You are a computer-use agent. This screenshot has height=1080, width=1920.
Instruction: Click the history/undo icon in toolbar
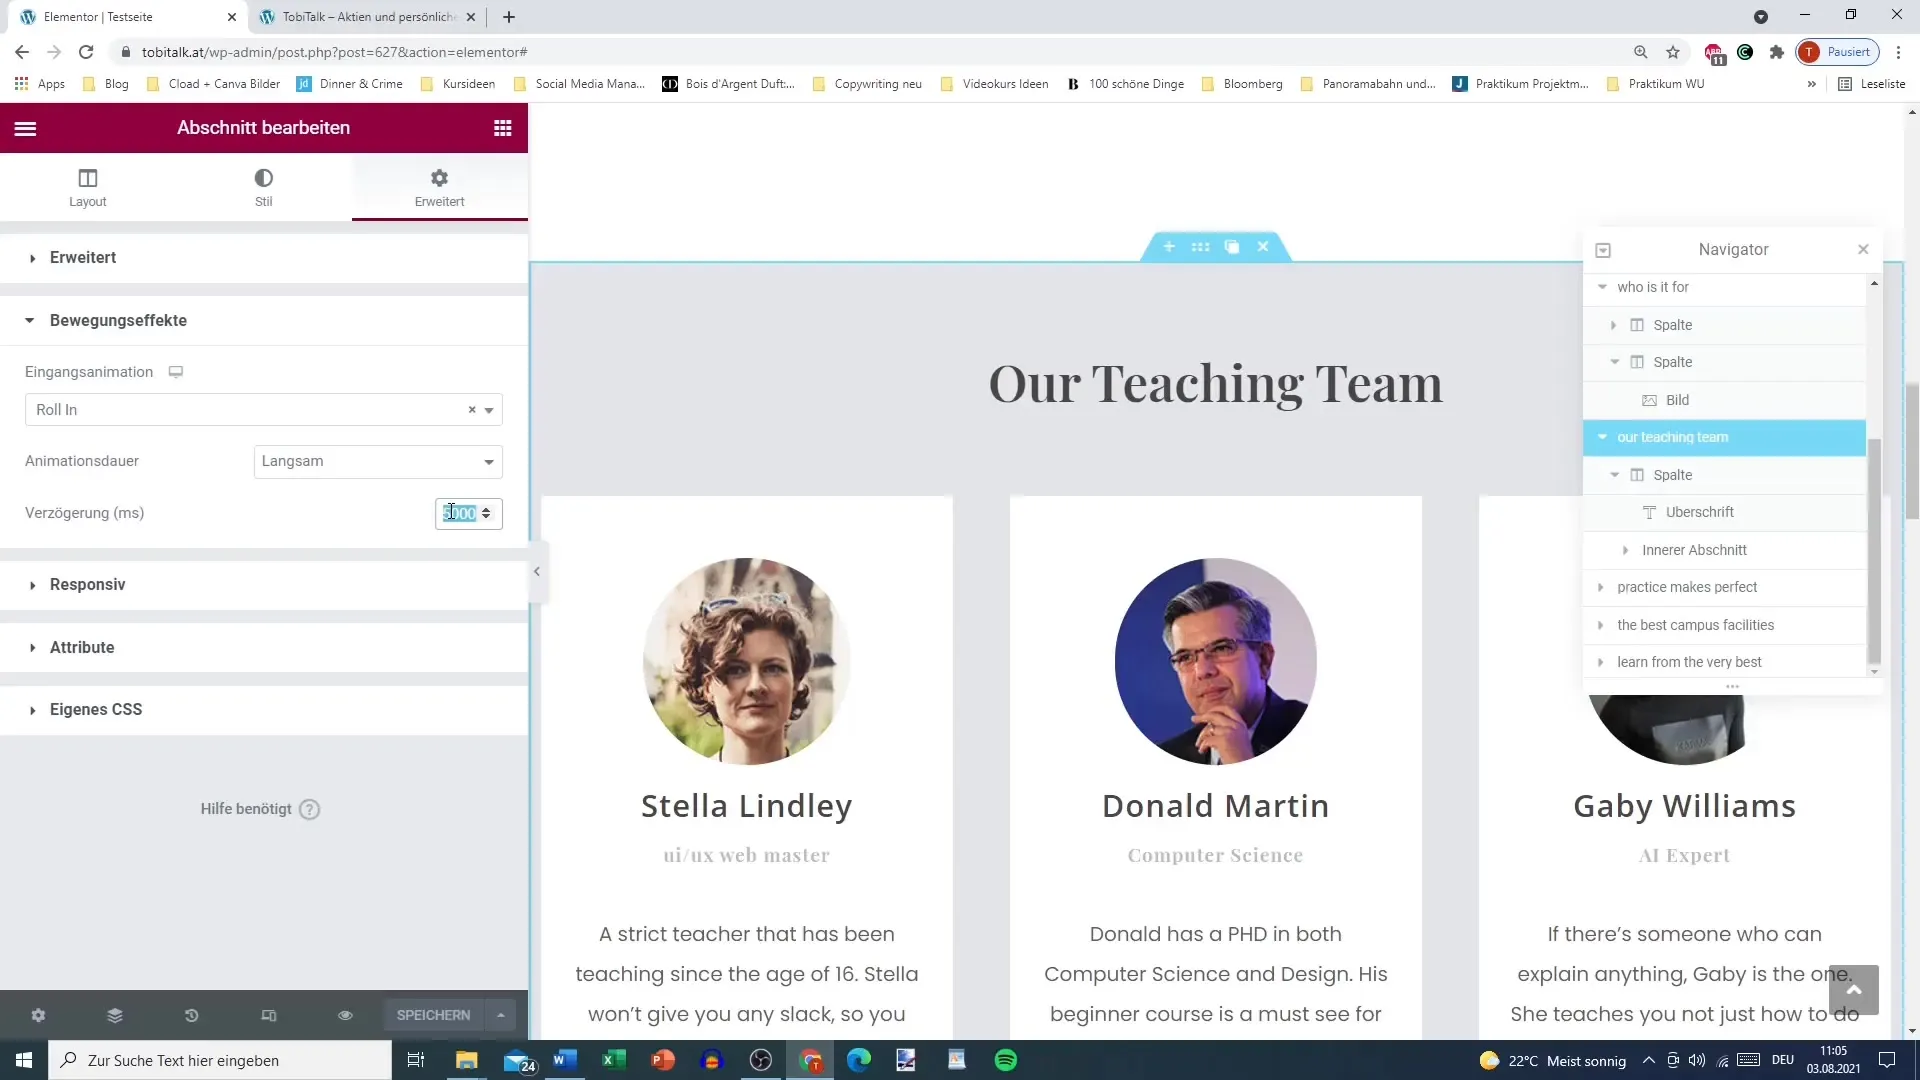pyautogui.click(x=191, y=1015)
